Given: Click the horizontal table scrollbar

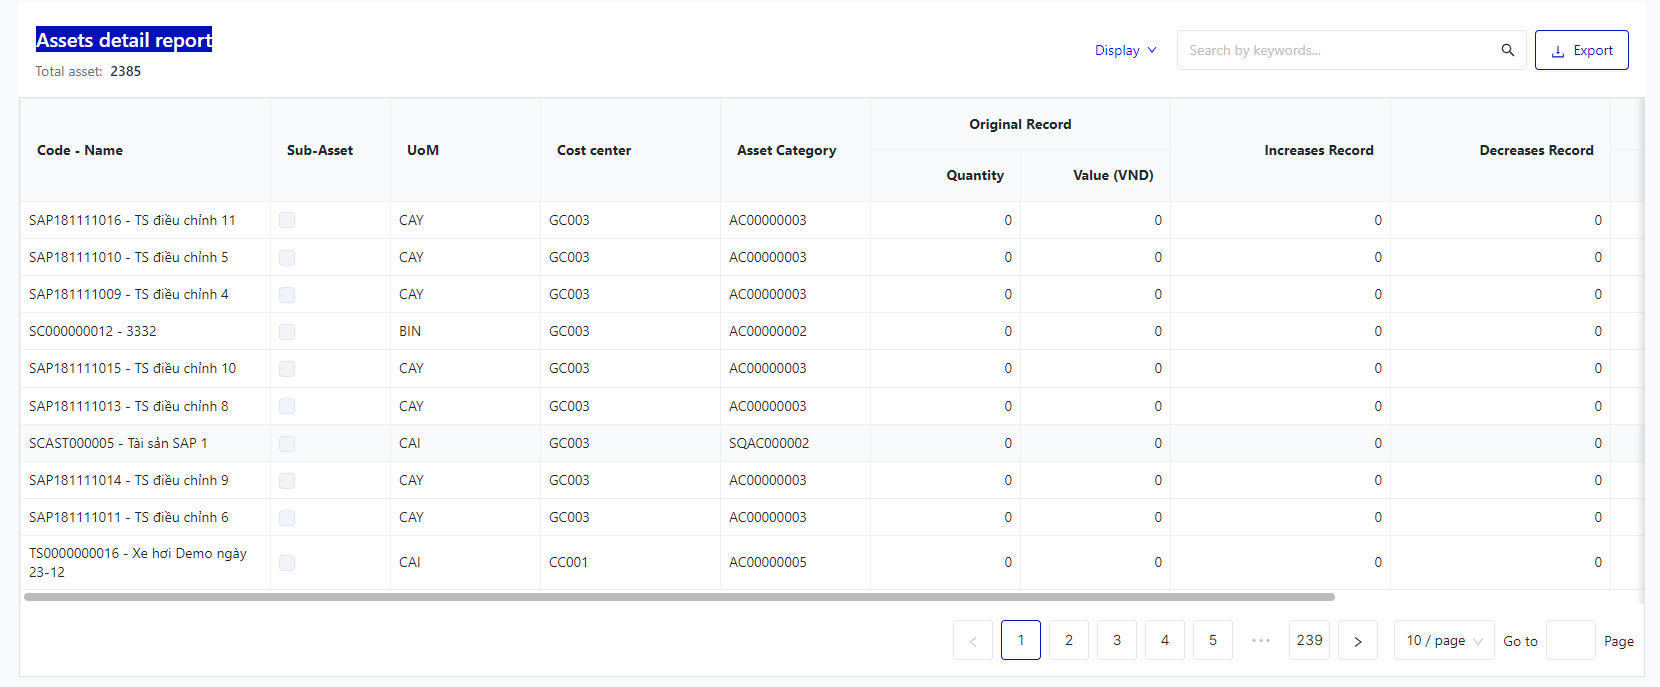Looking at the screenshot, I should pyautogui.click(x=679, y=597).
